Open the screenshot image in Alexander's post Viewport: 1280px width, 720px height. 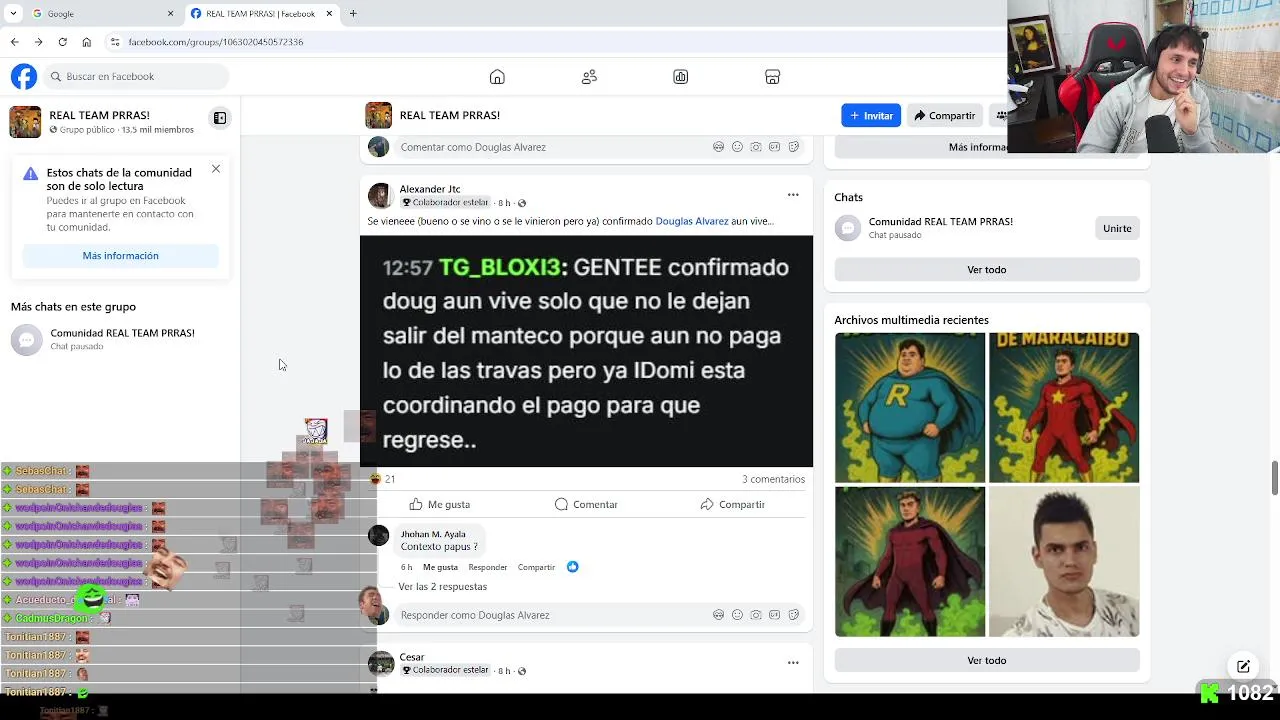(x=586, y=351)
